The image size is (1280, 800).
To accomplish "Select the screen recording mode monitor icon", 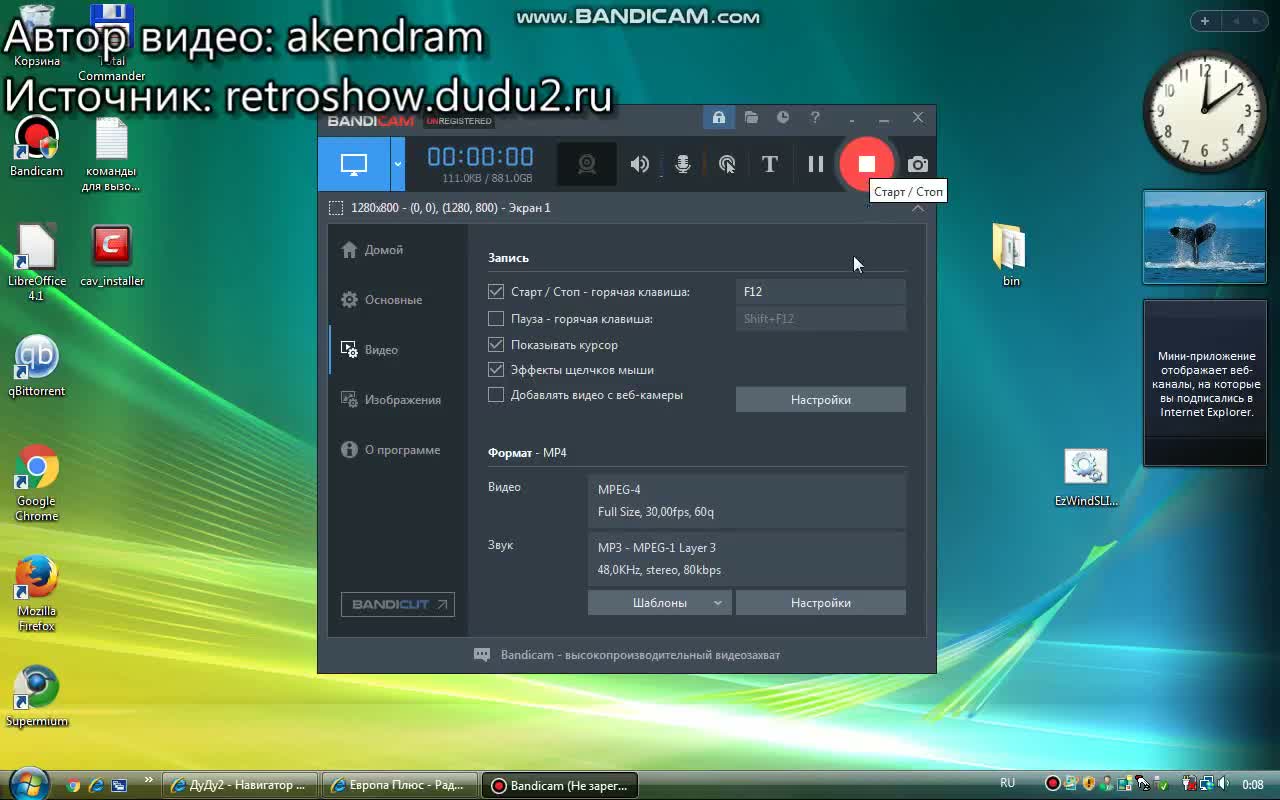I will [354, 164].
